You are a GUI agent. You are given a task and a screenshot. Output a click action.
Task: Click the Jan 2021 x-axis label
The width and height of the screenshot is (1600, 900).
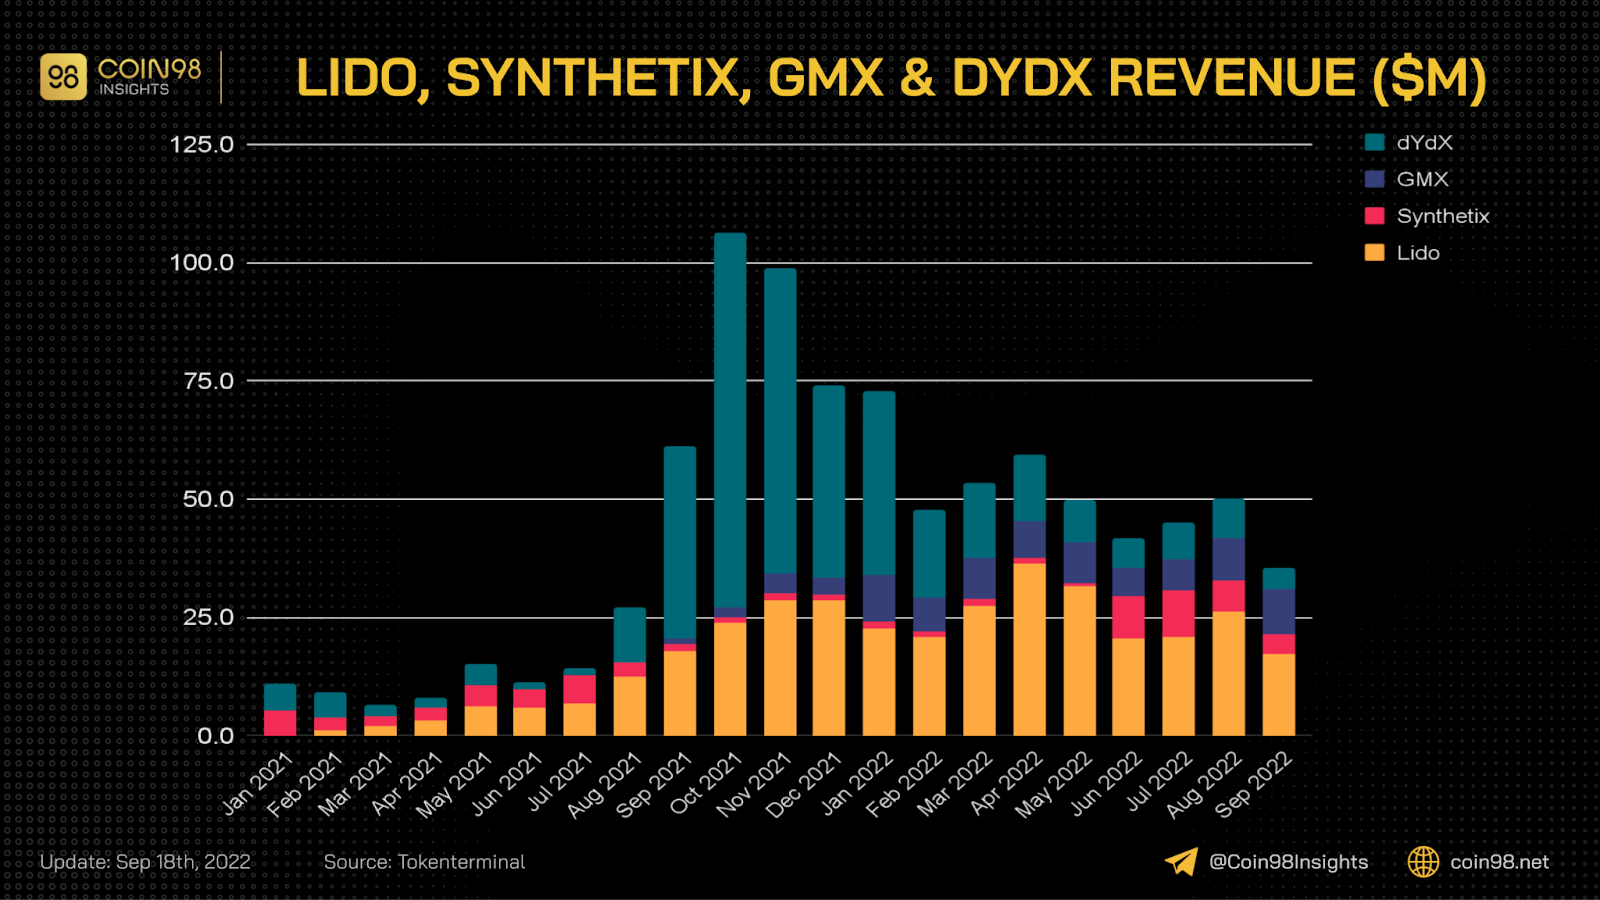point(257,784)
